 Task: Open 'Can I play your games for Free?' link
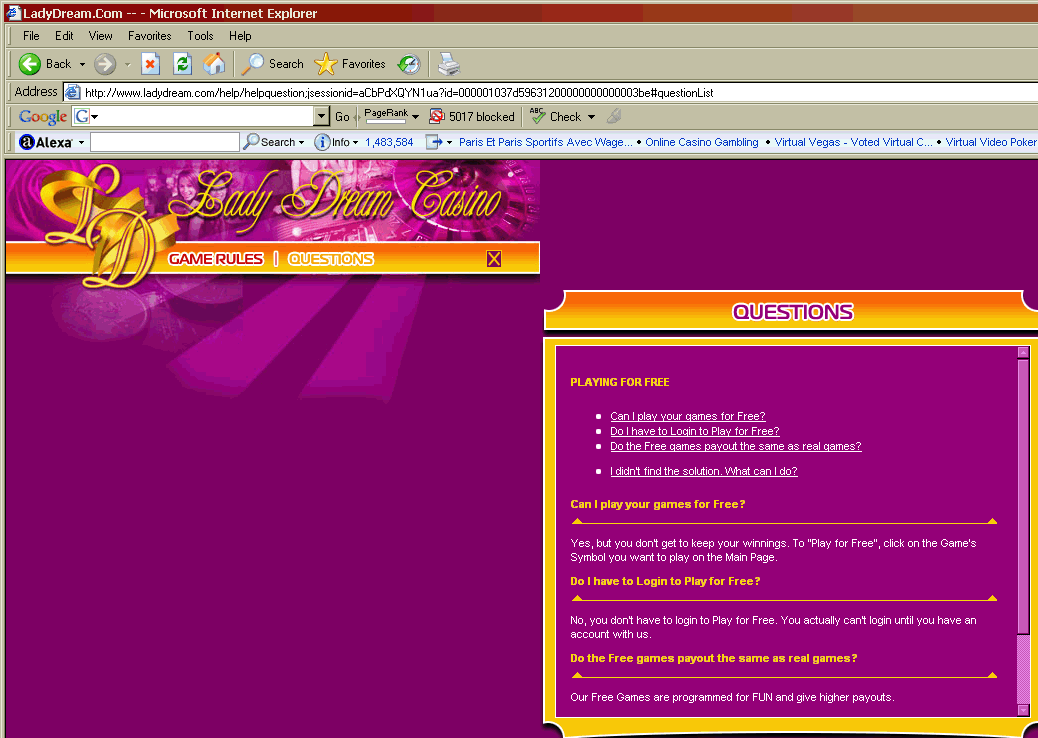(x=688, y=416)
